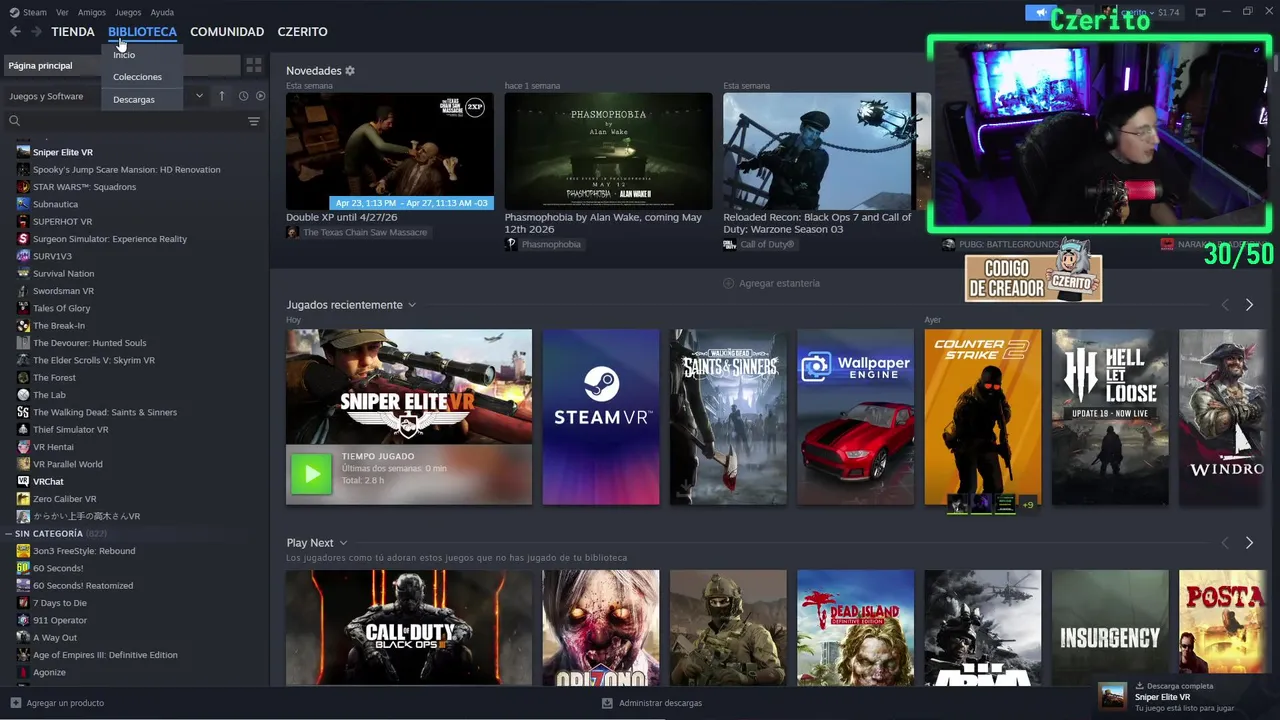Open the Counter-Strike 2 tile
This screenshot has width=1280, height=720.
pyautogui.click(x=982, y=417)
